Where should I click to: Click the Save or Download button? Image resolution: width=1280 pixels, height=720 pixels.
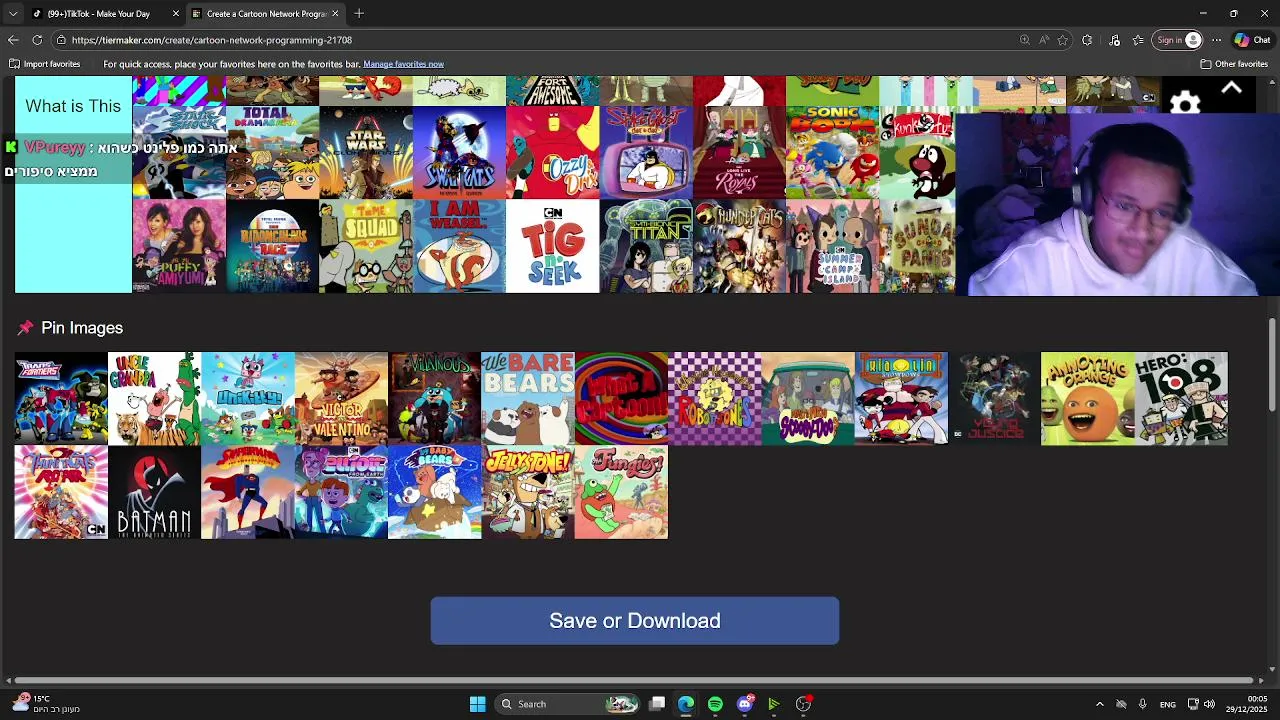pos(635,621)
